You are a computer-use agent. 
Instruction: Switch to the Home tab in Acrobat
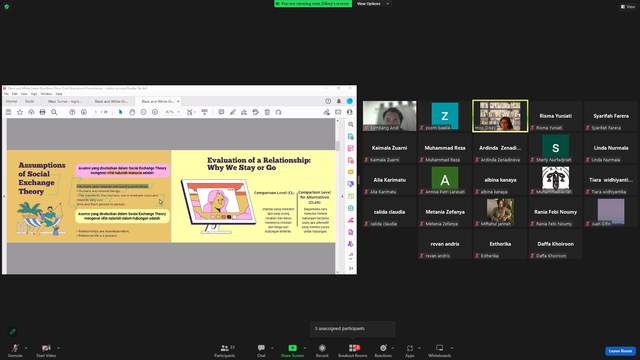point(11,101)
